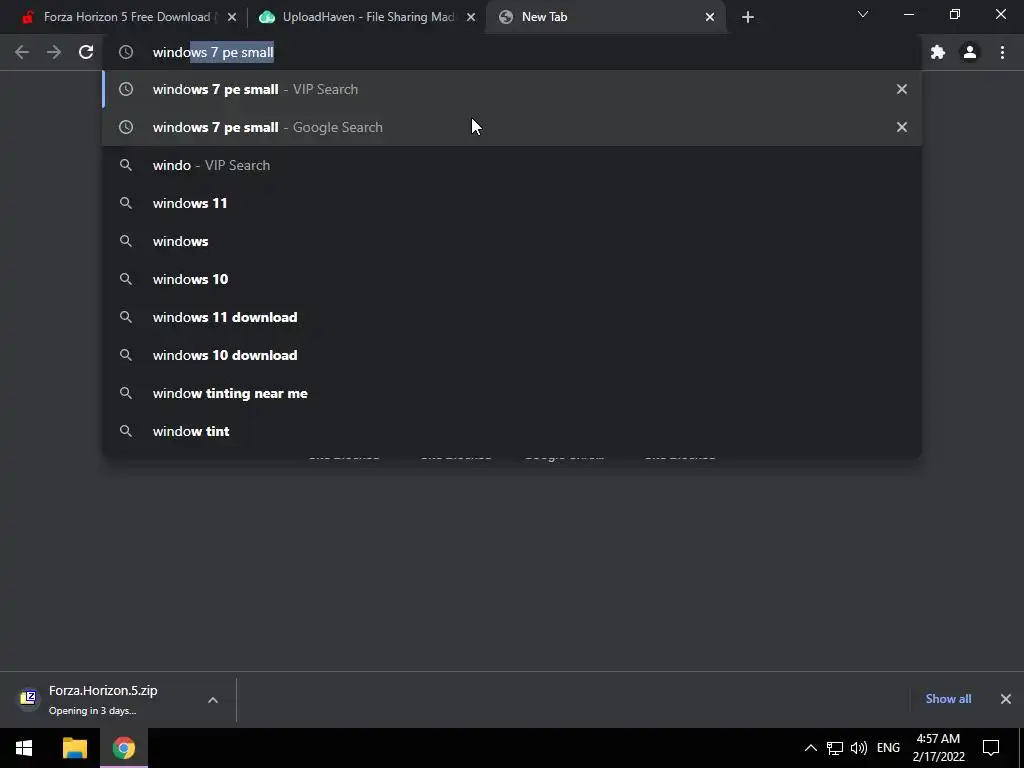Open the volume speaker tray icon
This screenshot has height=768, width=1024.
pos(859,748)
